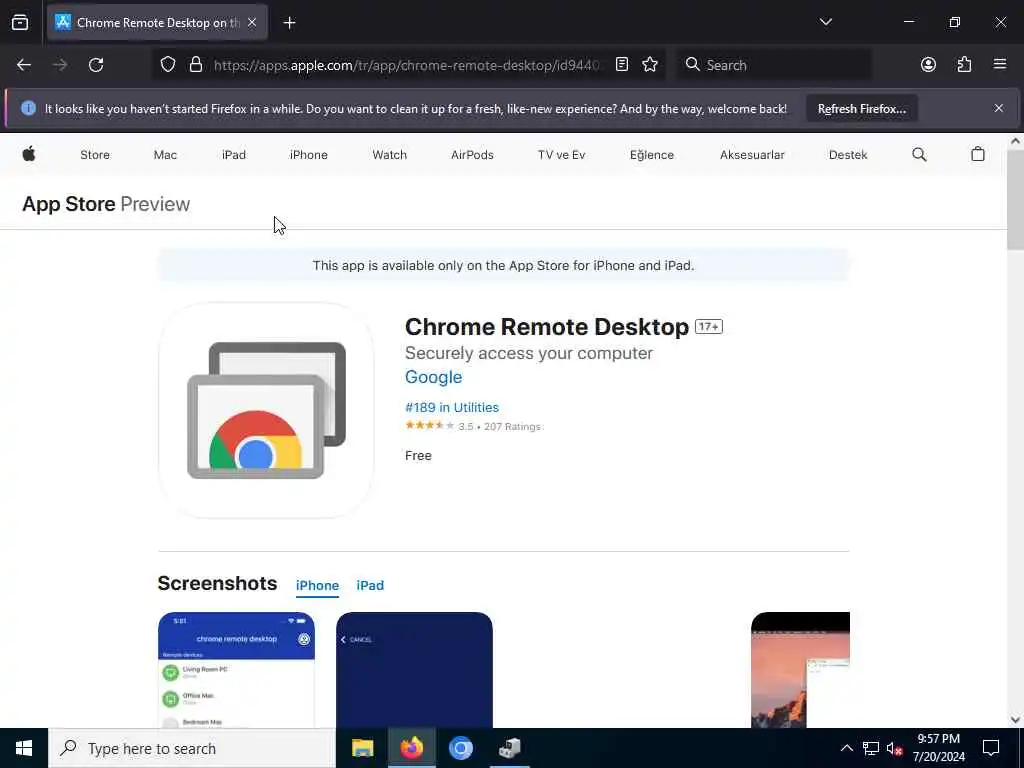The image size is (1024, 768).
Task: Open Store in Apple navigation
Action: coord(95,155)
